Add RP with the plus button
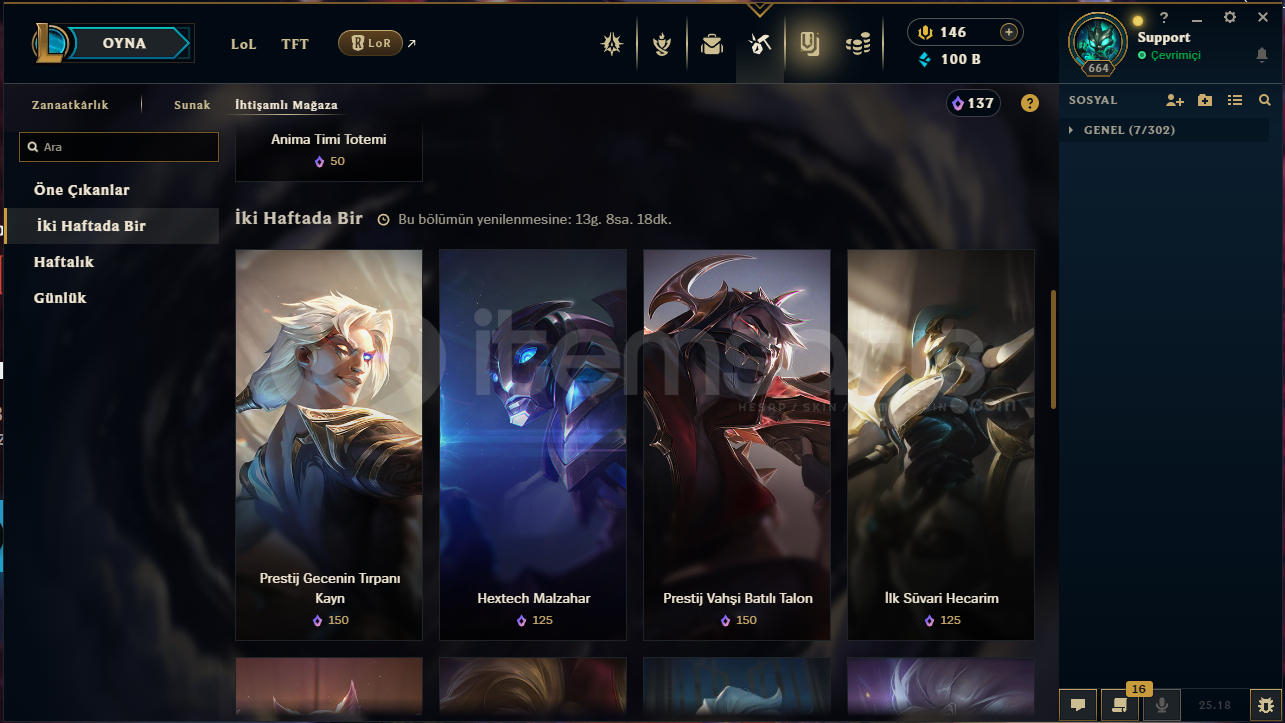 [x=1008, y=32]
